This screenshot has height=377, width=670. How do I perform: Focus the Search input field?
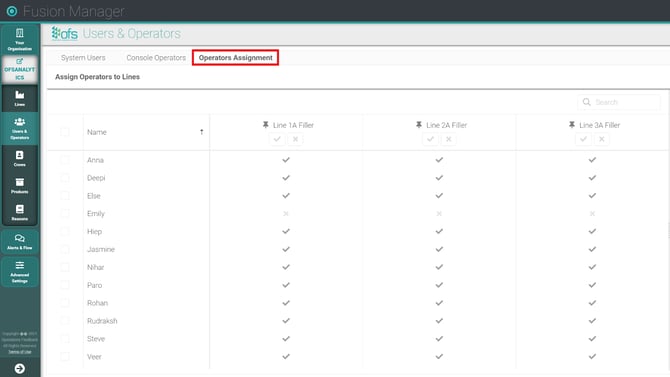[x=619, y=102]
